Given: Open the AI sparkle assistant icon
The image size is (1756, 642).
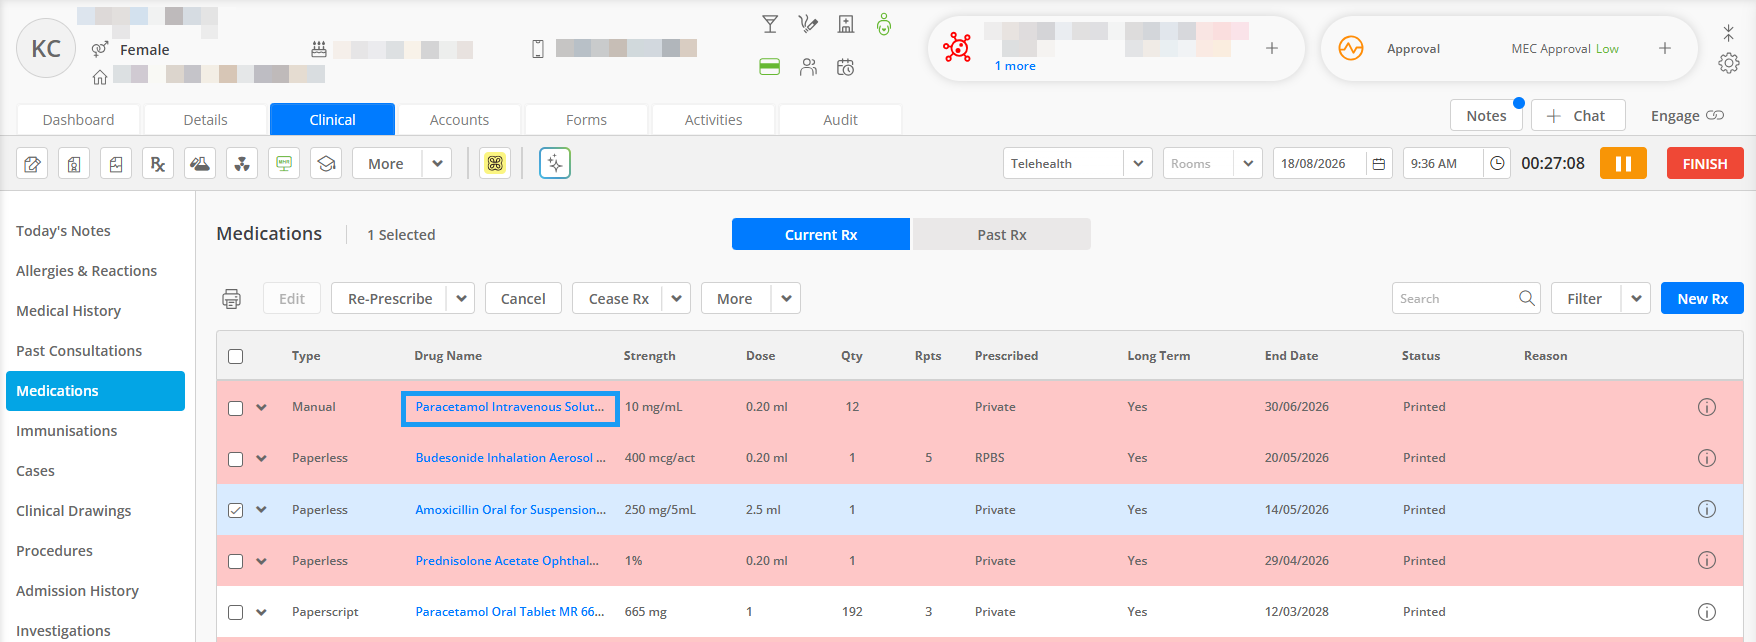Looking at the screenshot, I should pos(555,163).
